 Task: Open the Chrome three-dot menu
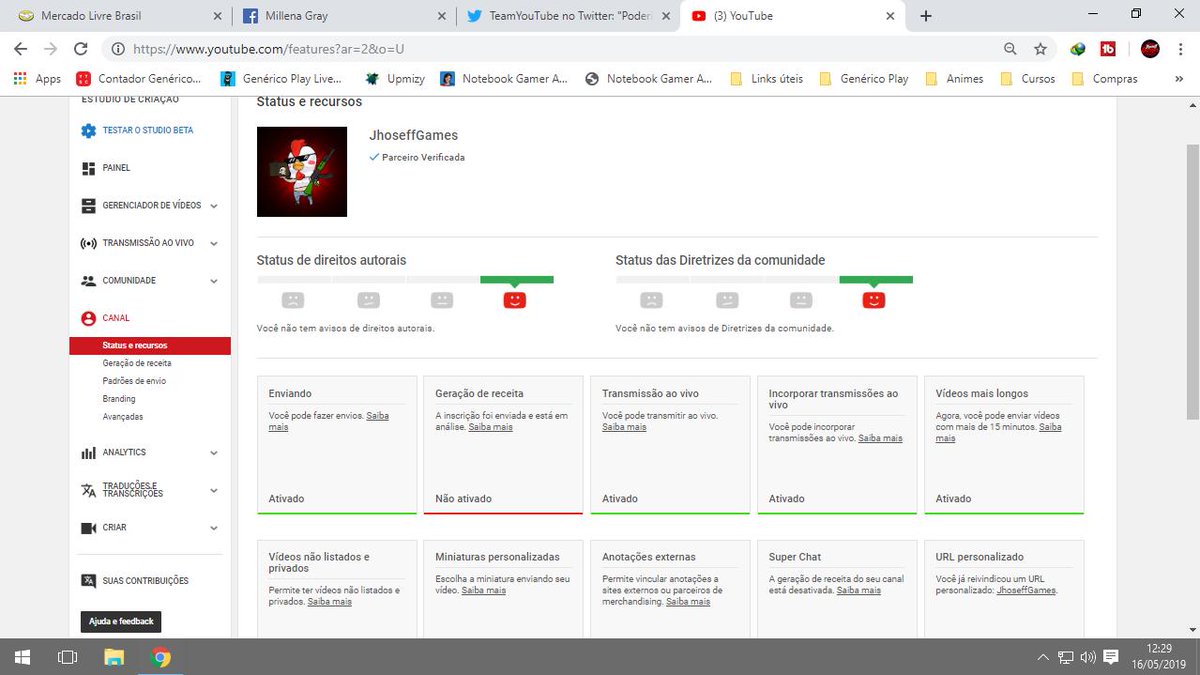pyautogui.click(x=1181, y=48)
